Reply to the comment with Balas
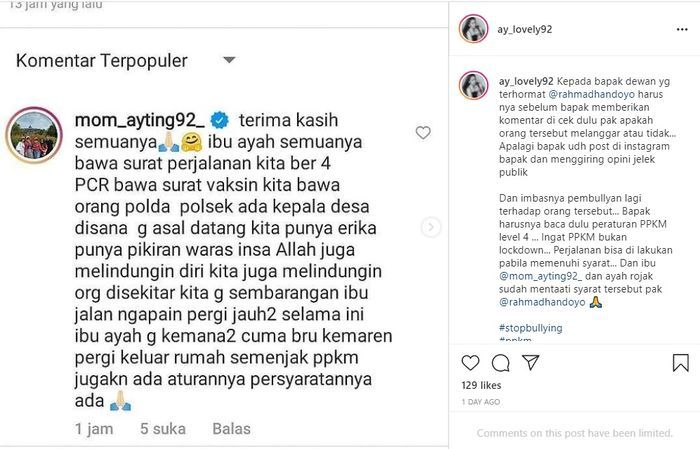Image resolution: width=700 pixels, height=449 pixels. point(231,428)
